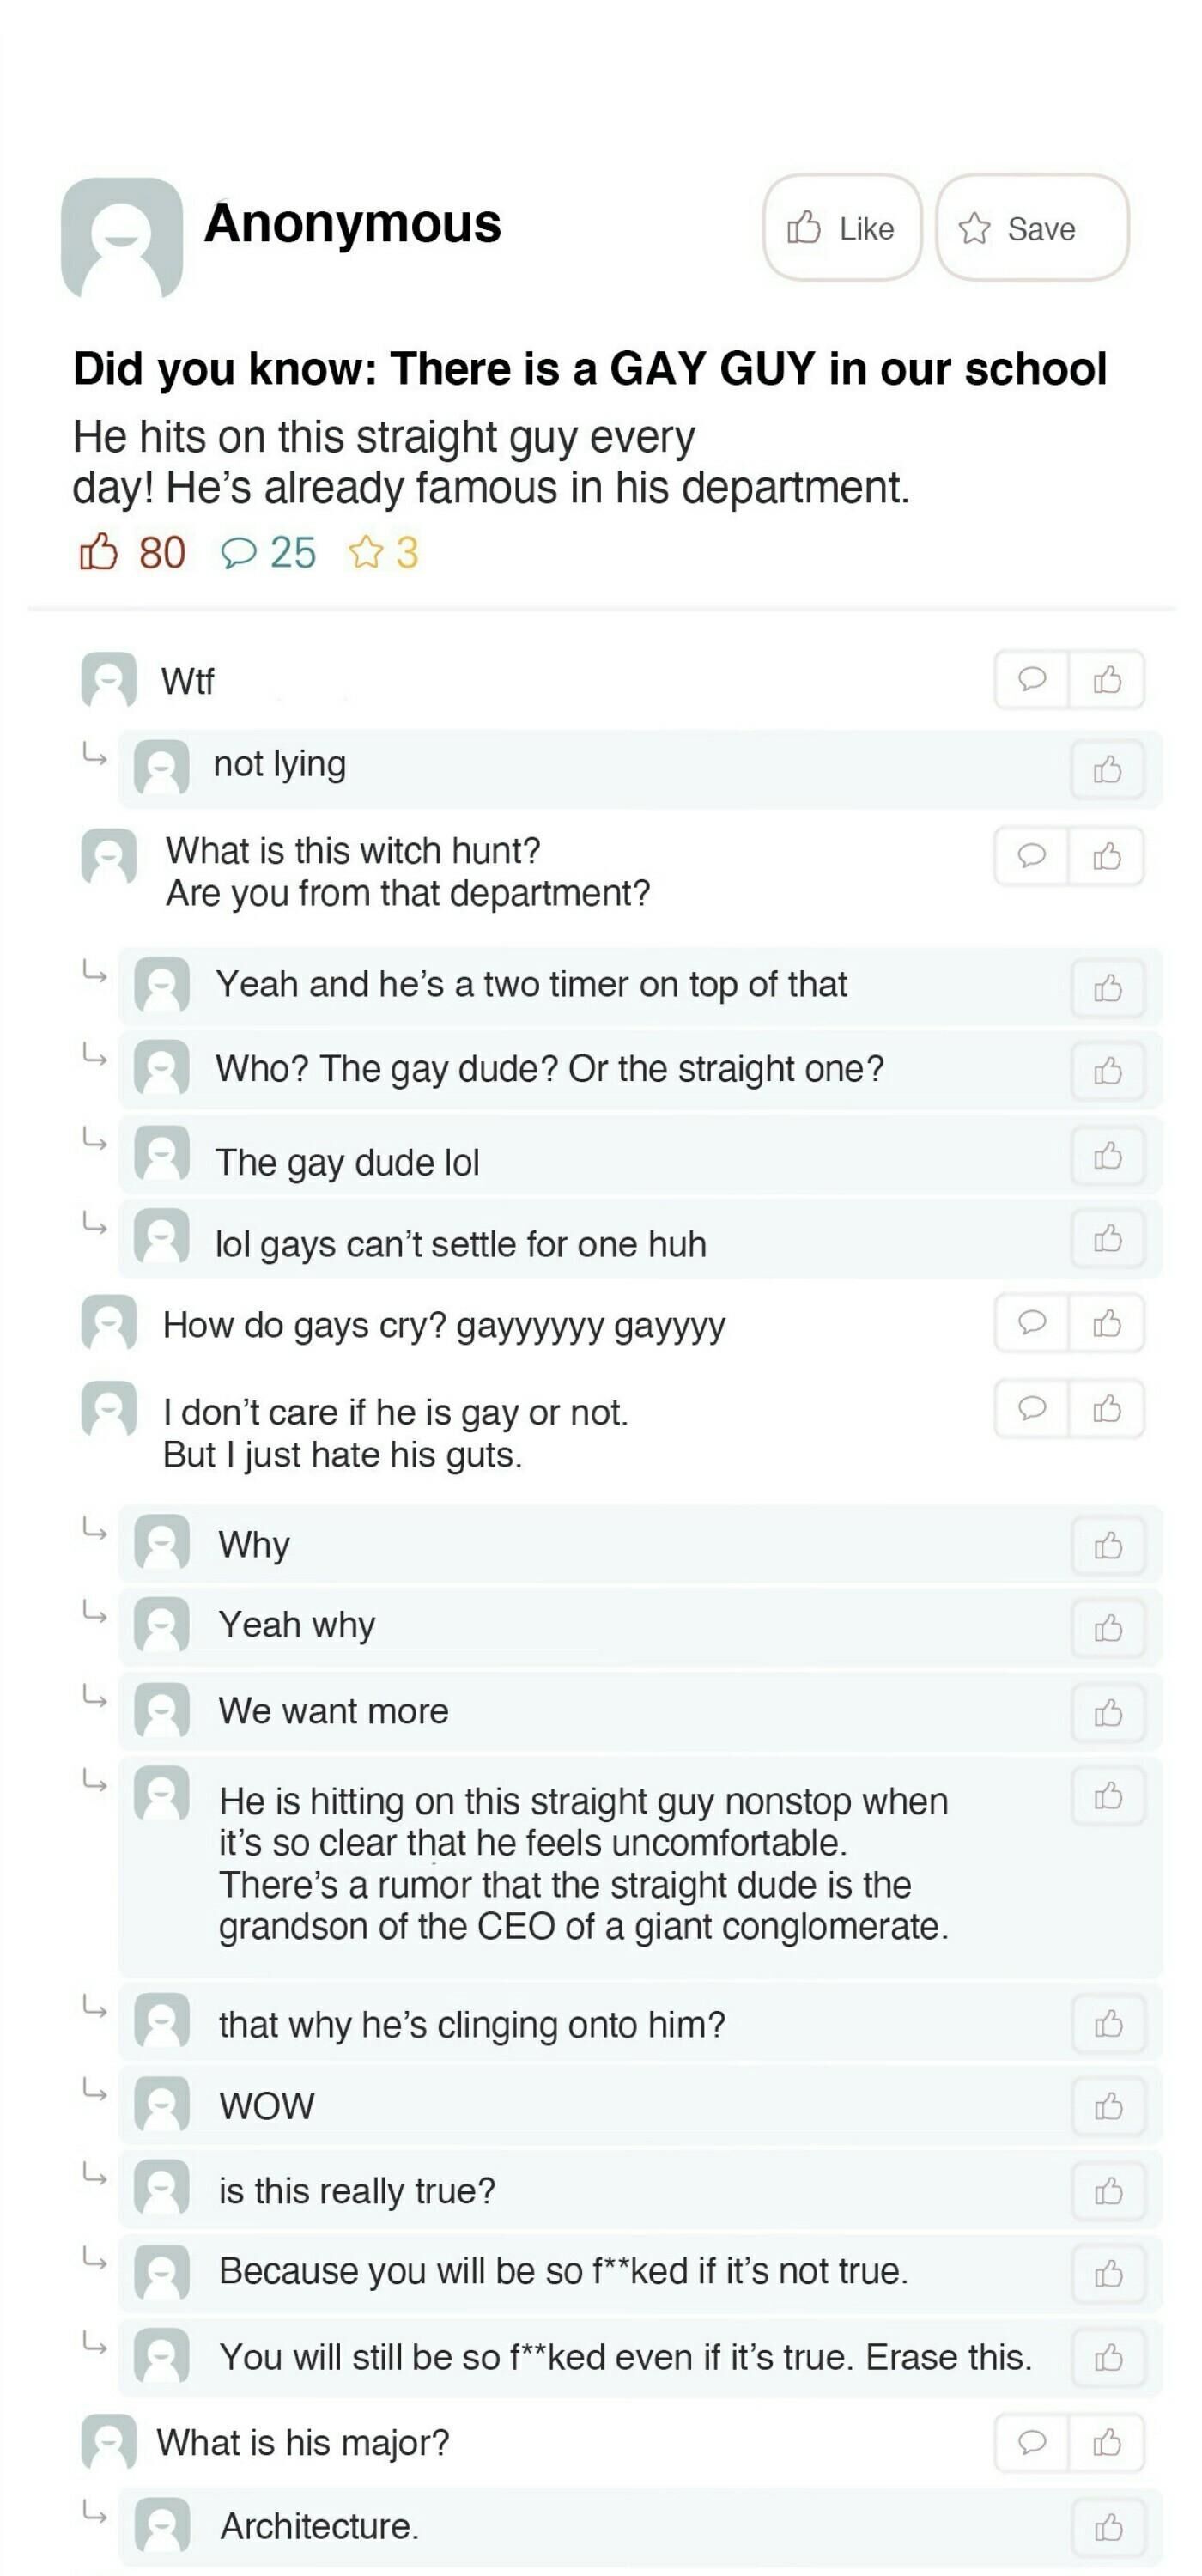1202x2576 pixels.
Task: Like the "What is this witch hunt?" comment
Action: [1107, 856]
